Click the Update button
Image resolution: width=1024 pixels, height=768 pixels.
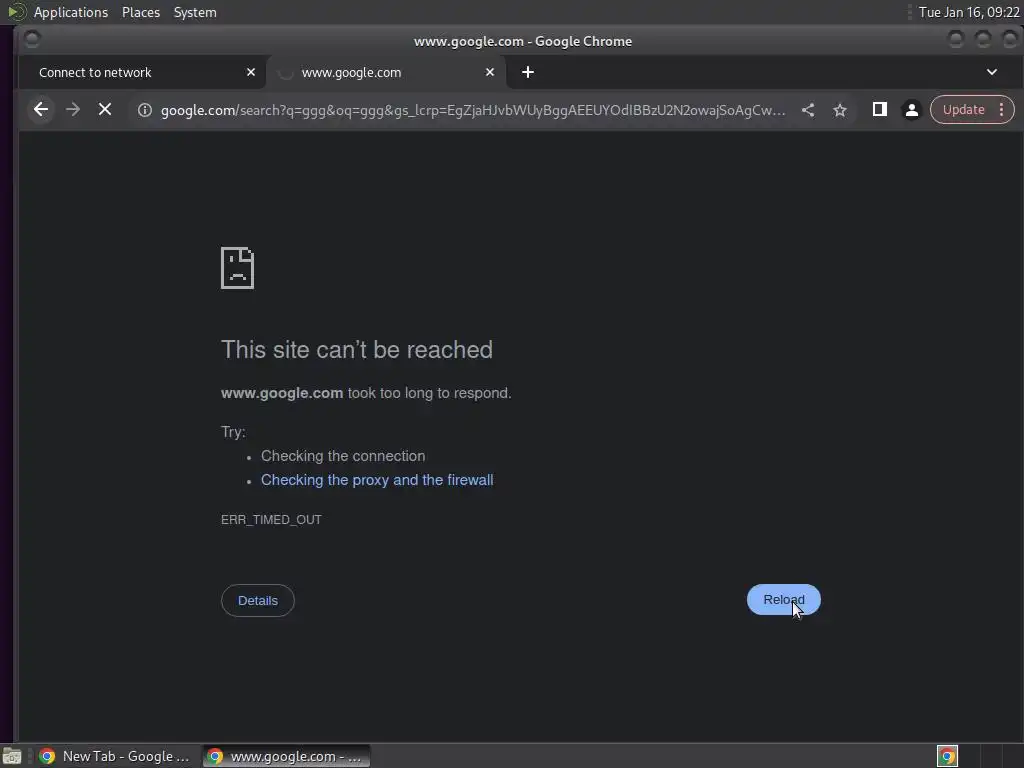[x=963, y=110]
